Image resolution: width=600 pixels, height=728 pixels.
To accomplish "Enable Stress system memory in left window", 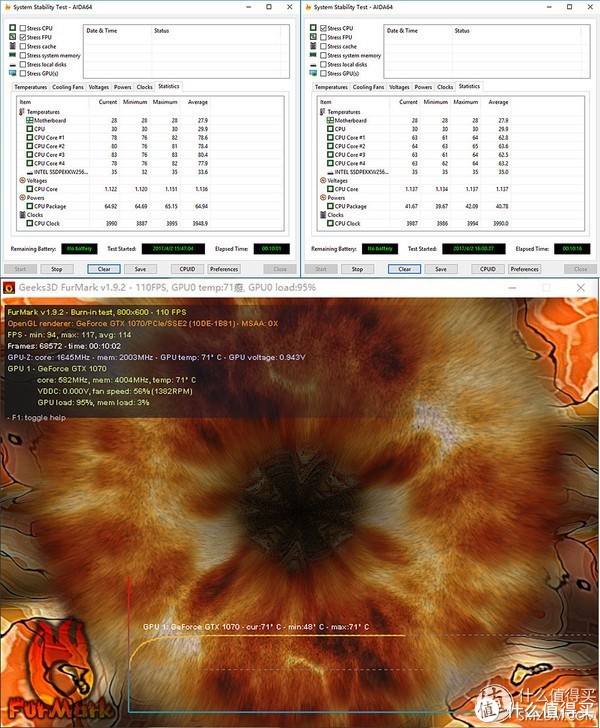I will [23, 55].
